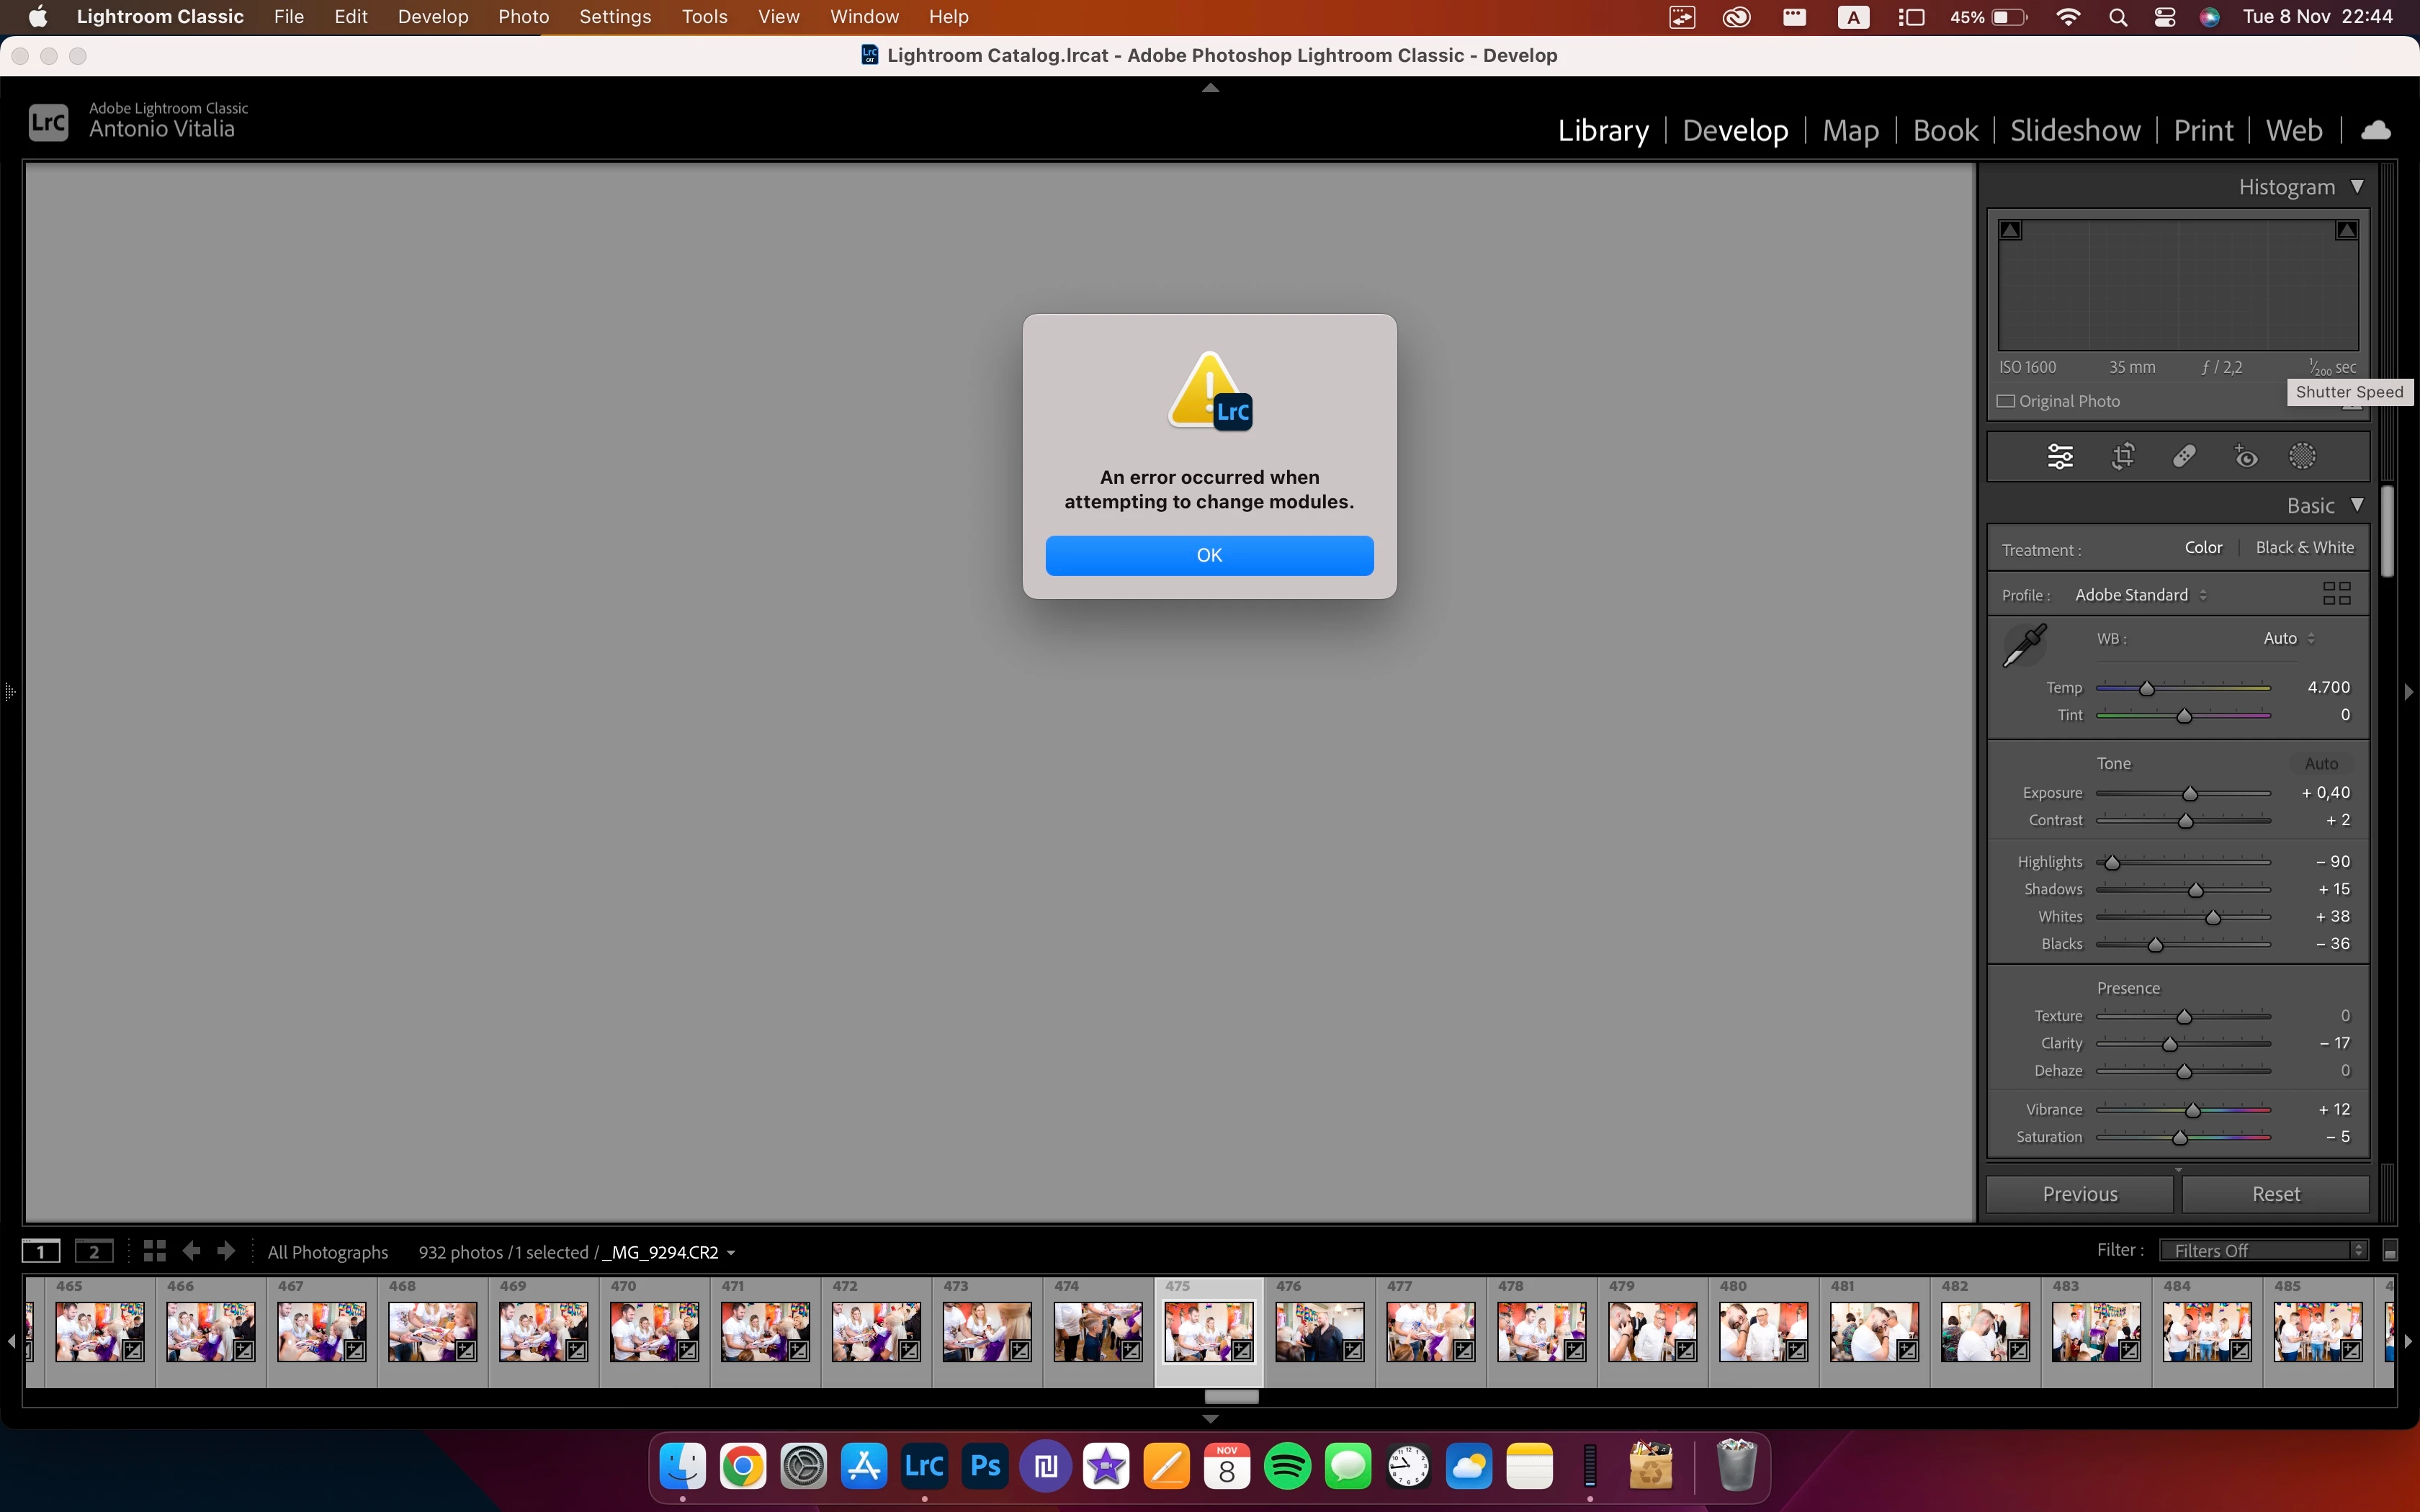Select the Crop Overlay tool icon
This screenshot has height=1512, width=2420.
pos(2122,457)
